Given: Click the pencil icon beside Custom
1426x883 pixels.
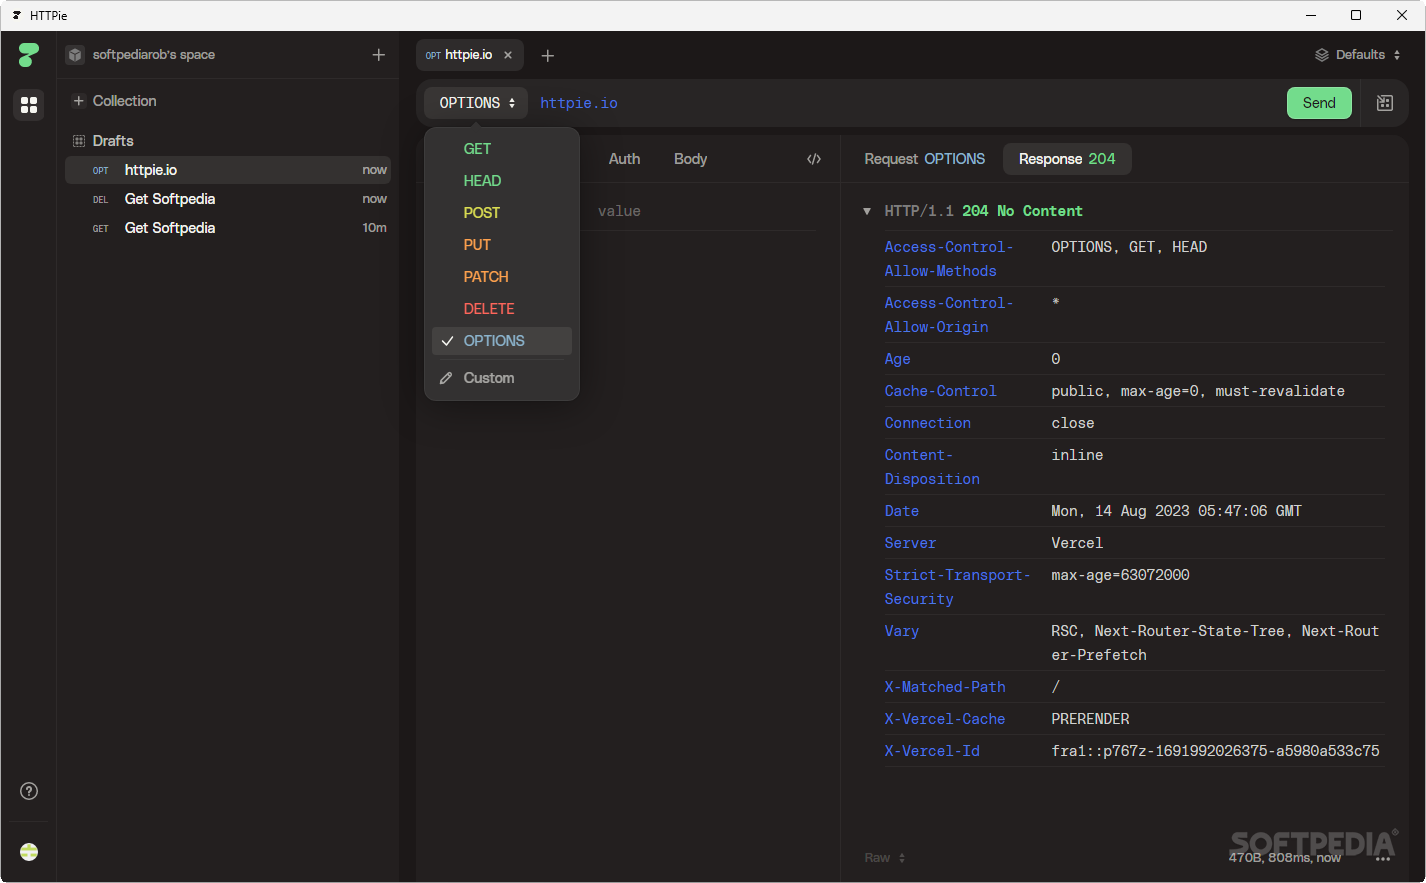Looking at the screenshot, I should 446,378.
